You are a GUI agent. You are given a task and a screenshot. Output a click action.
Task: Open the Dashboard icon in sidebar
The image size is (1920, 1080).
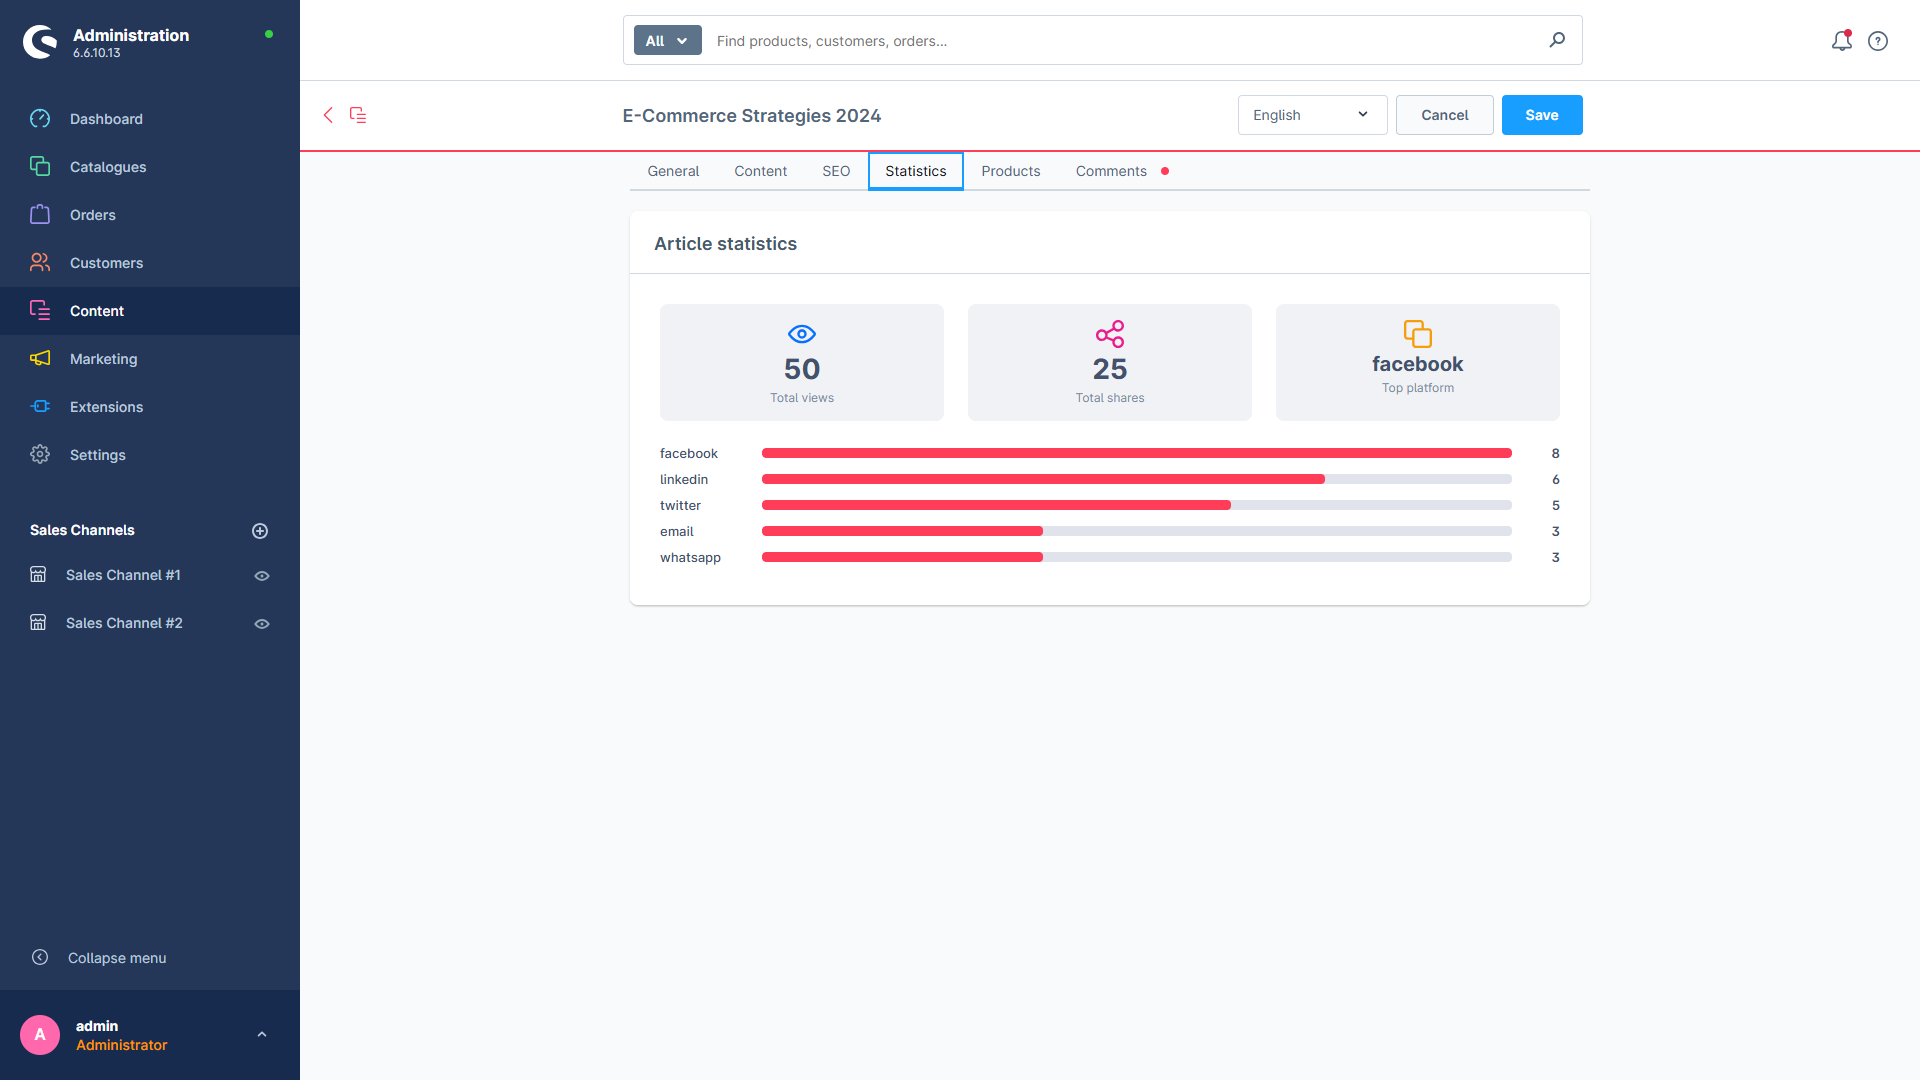(40, 119)
